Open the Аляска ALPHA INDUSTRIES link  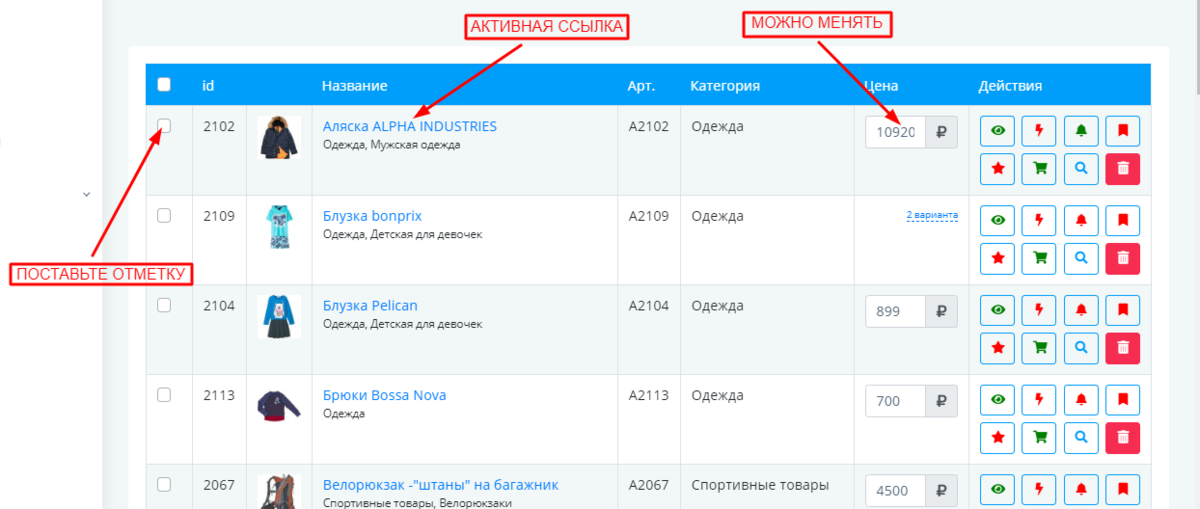pos(410,127)
